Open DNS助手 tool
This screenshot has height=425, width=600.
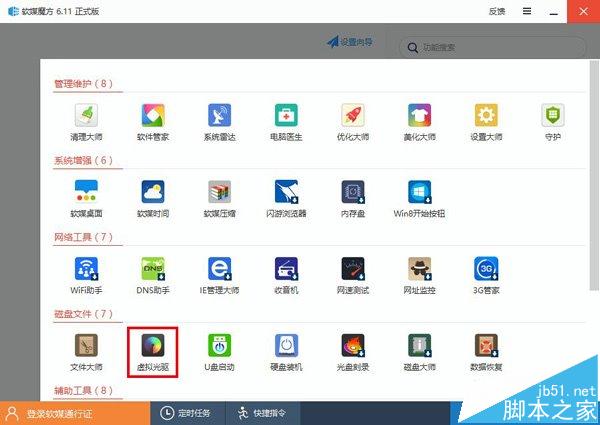pos(153,276)
